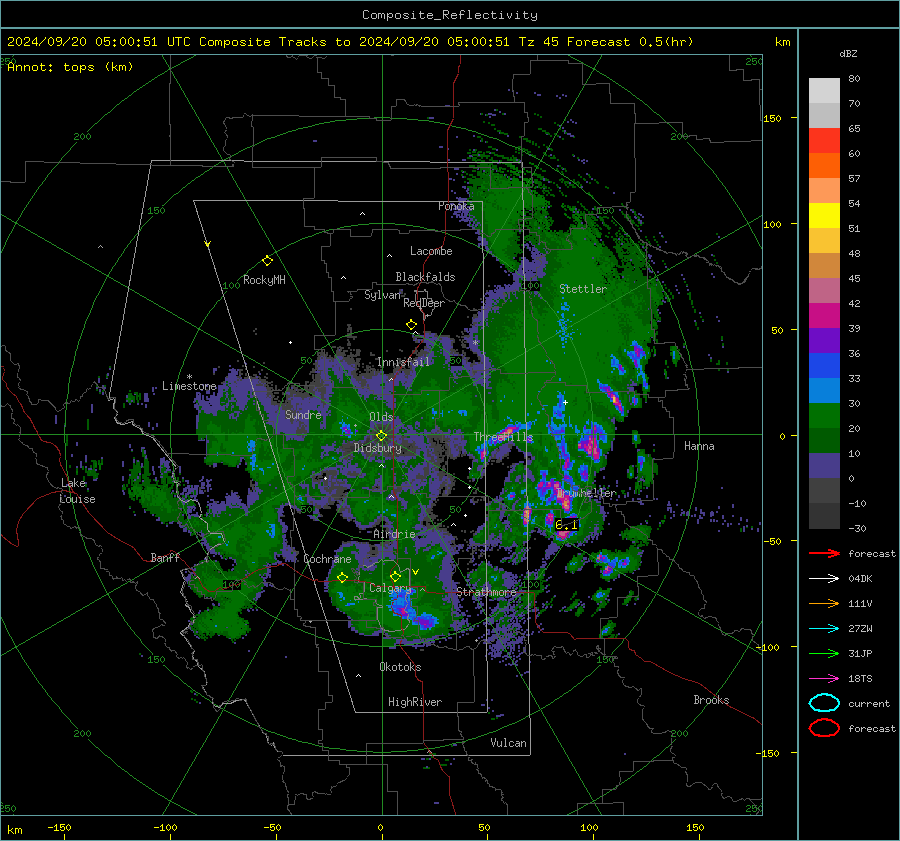Click the Limestone label
This screenshot has height=841, width=900.
189,386
